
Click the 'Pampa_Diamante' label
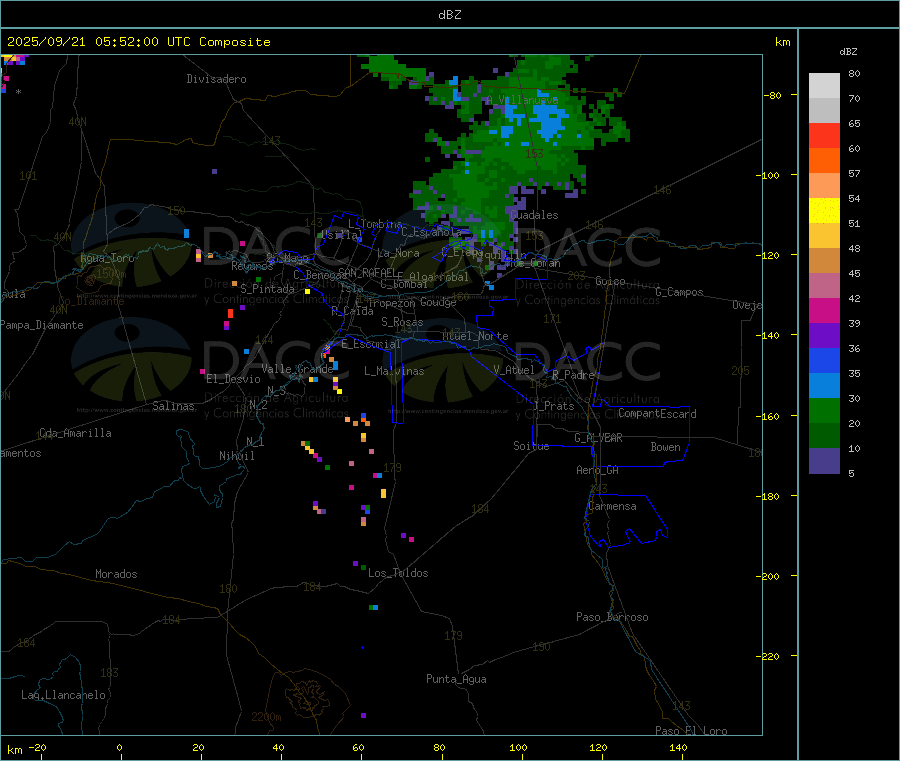click(x=41, y=325)
